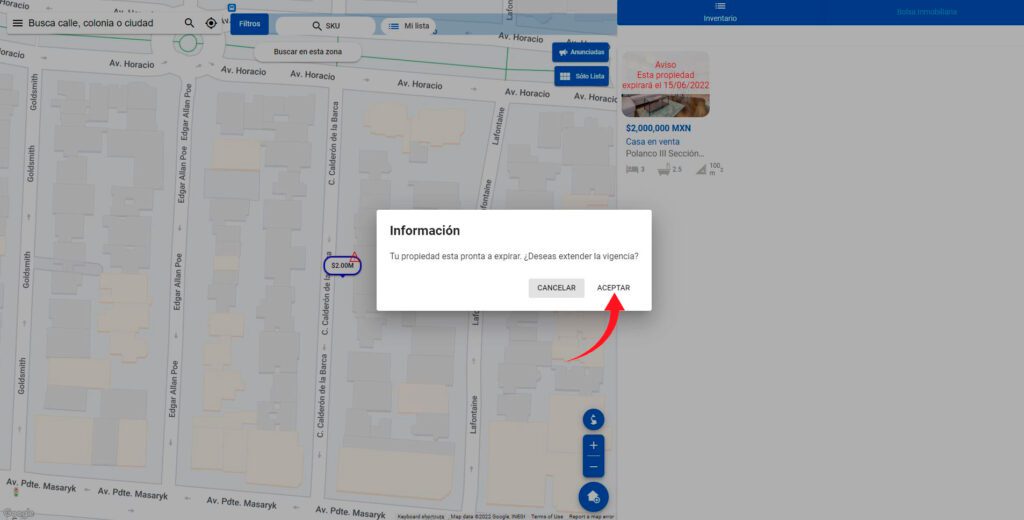Image resolution: width=1024 pixels, height=520 pixels.
Task: Click the bathrooms icon on the listing
Action: (664, 170)
